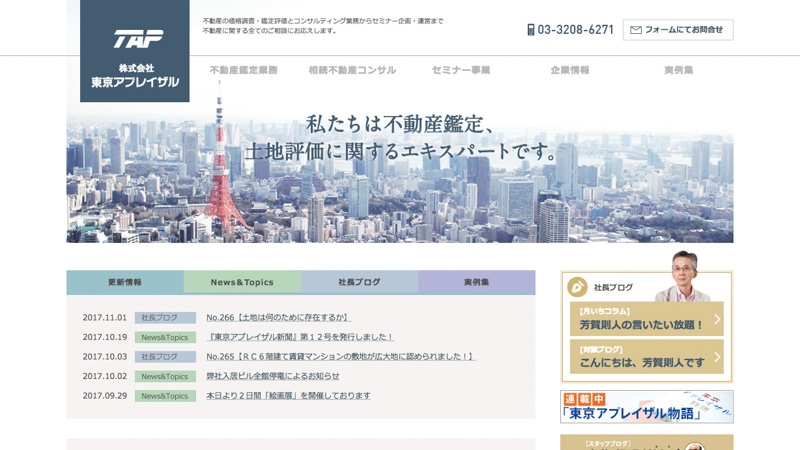Click the arrow on こんにちは、芳賀則人です banner
This screenshot has width=800, height=450.
tap(717, 357)
